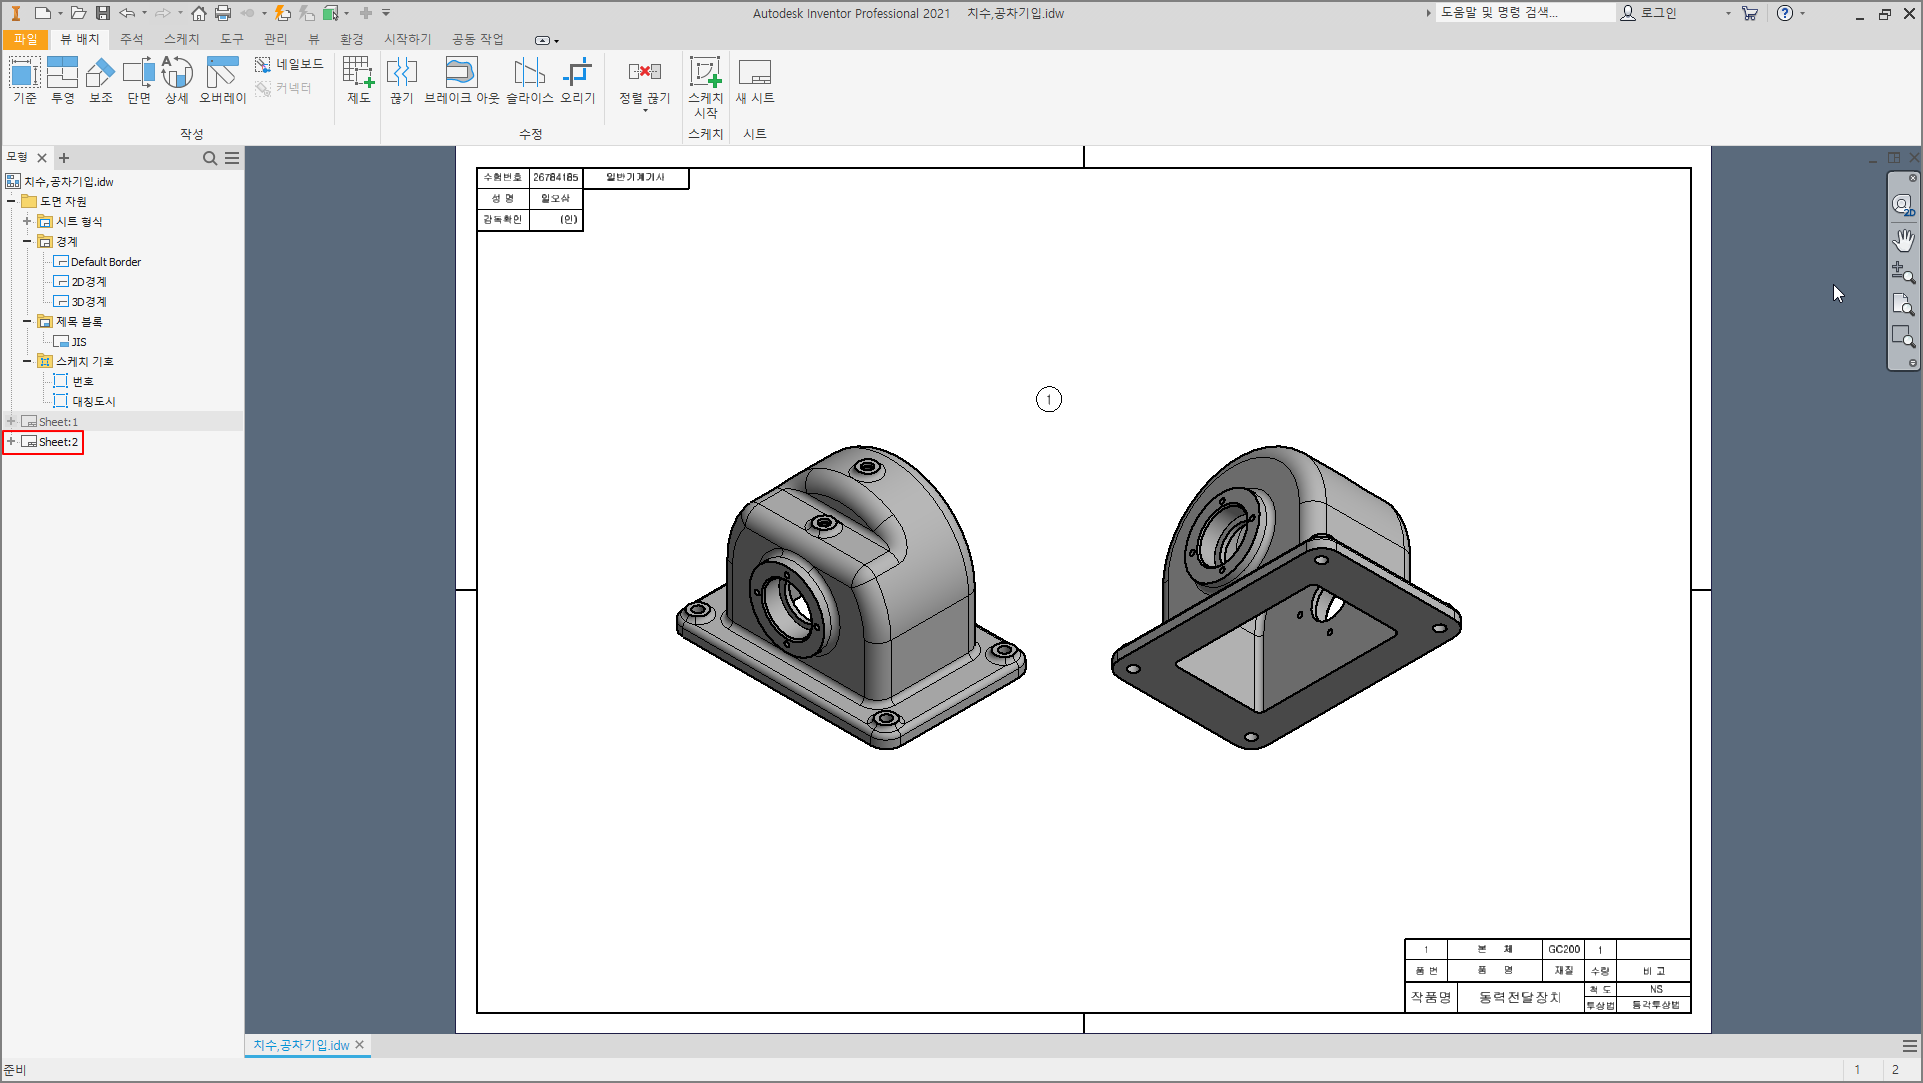Image resolution: width=1923 pixels, height=1083 pixels.
Task: Select the Default Border tree item
Action: click(105, 262)
